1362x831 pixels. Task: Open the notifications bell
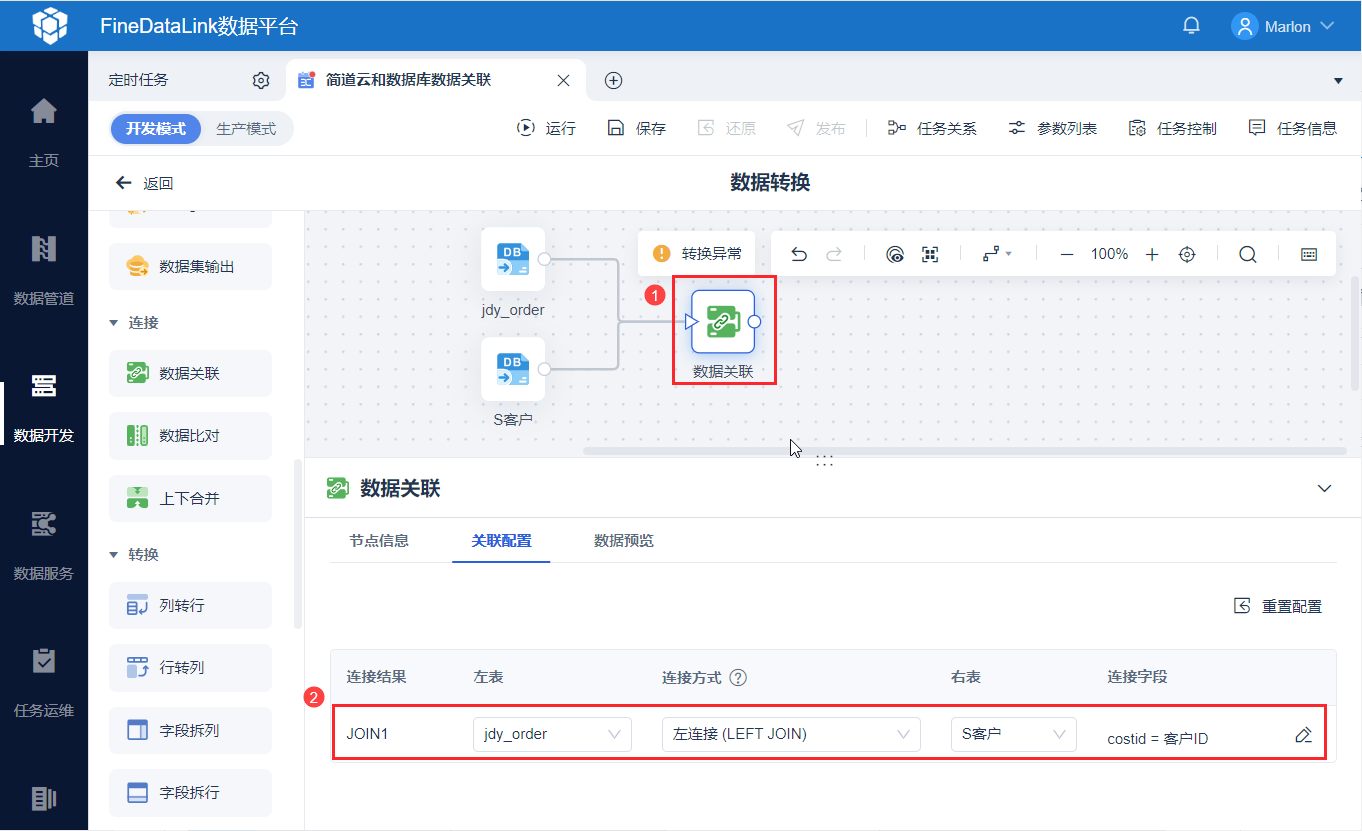point(1191,26)
